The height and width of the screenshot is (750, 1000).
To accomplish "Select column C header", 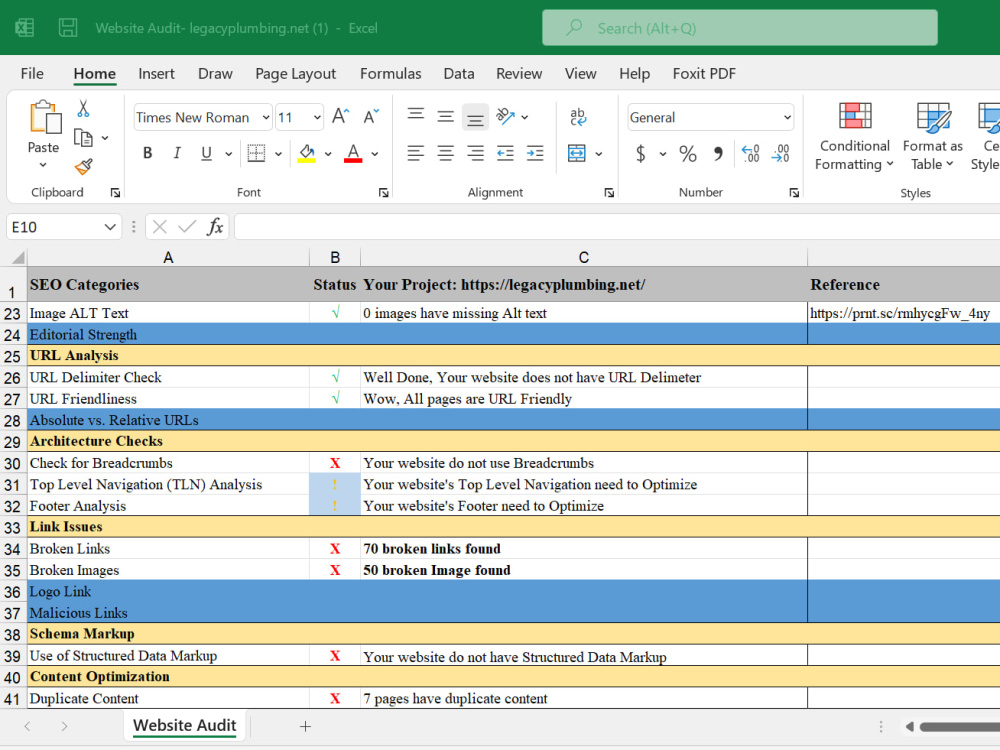I will click(584, 257).
